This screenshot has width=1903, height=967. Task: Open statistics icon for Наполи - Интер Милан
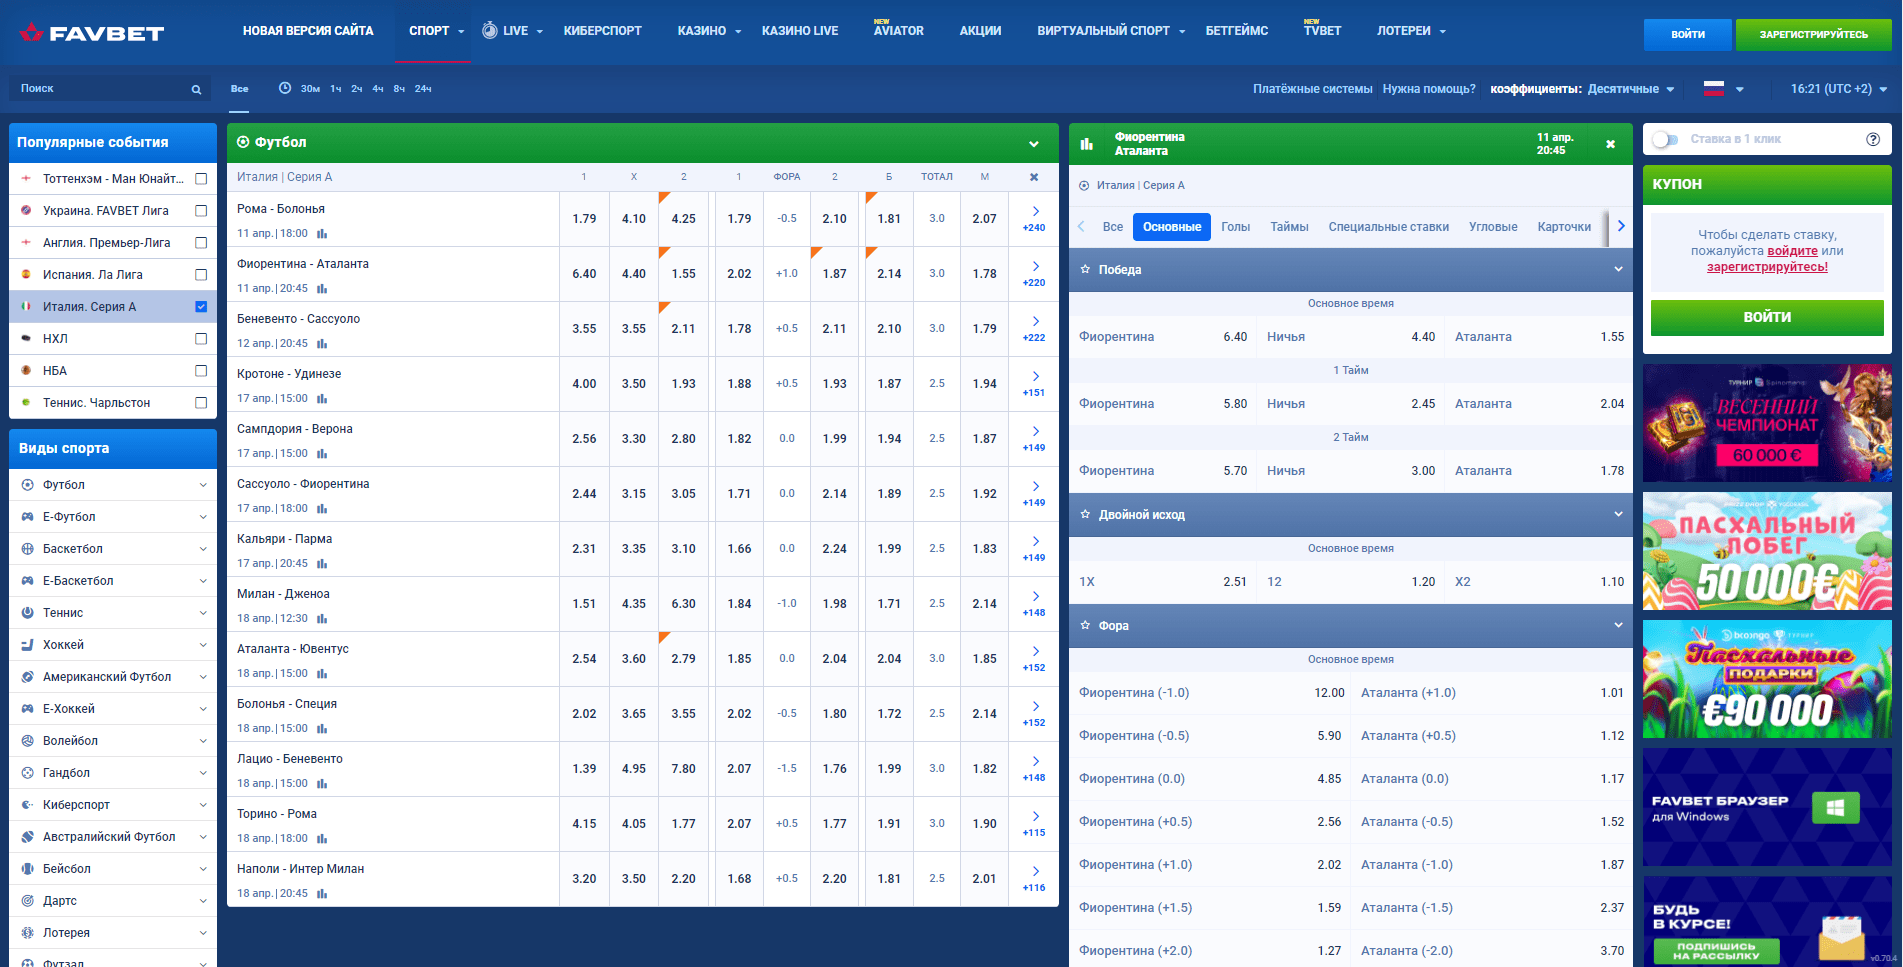coord(322,894)
